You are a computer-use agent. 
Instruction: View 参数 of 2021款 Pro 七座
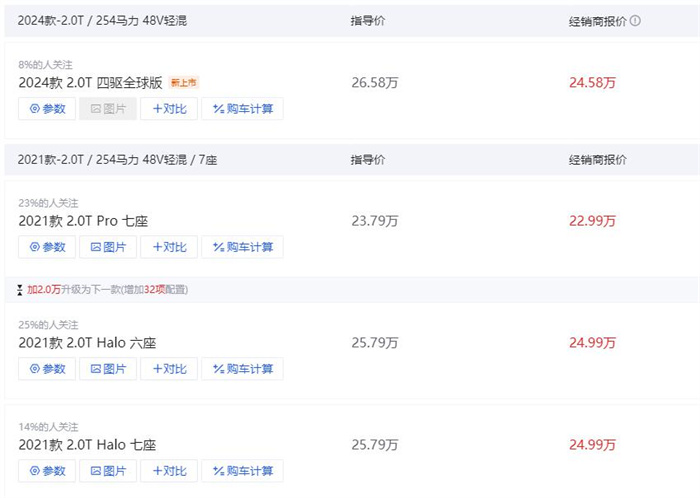[x=47, y=247]
